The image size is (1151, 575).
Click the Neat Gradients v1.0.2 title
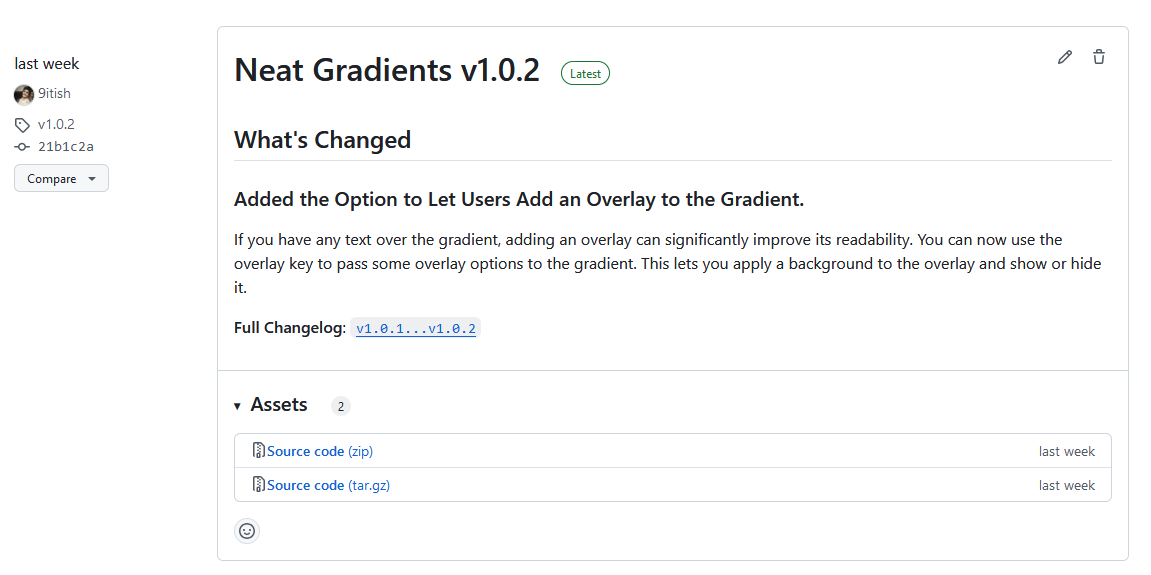tap(387, 70)
